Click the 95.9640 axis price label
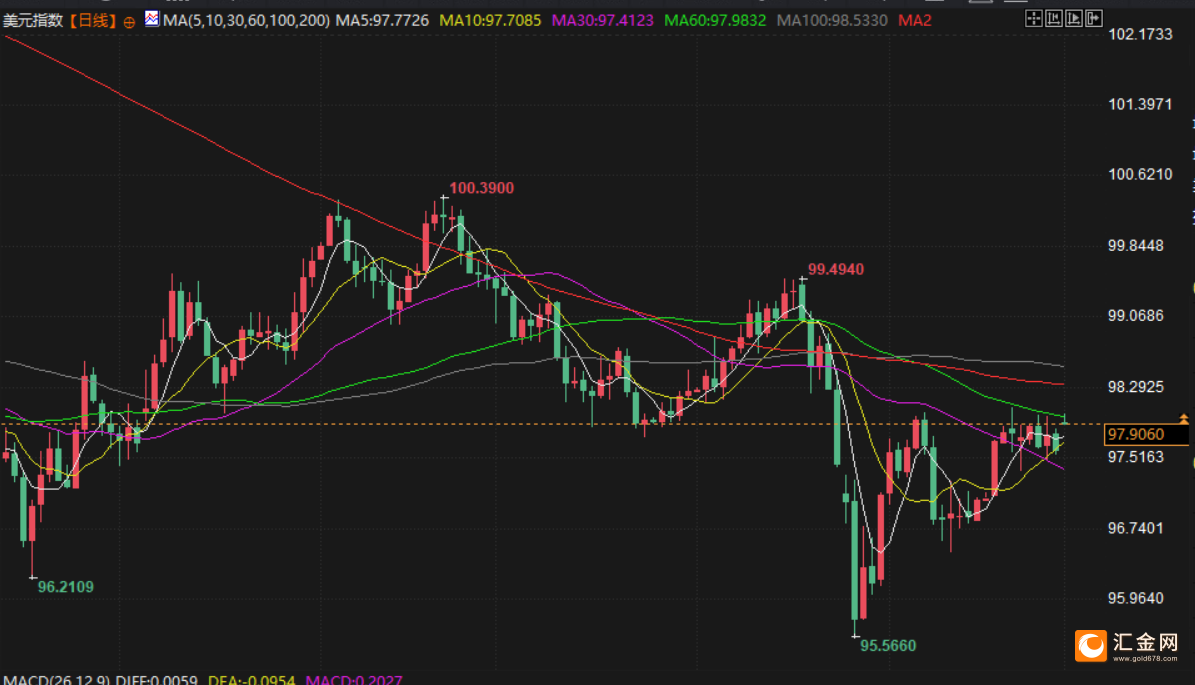The height and width of the screenshot is (685, 1195). 1136,598
